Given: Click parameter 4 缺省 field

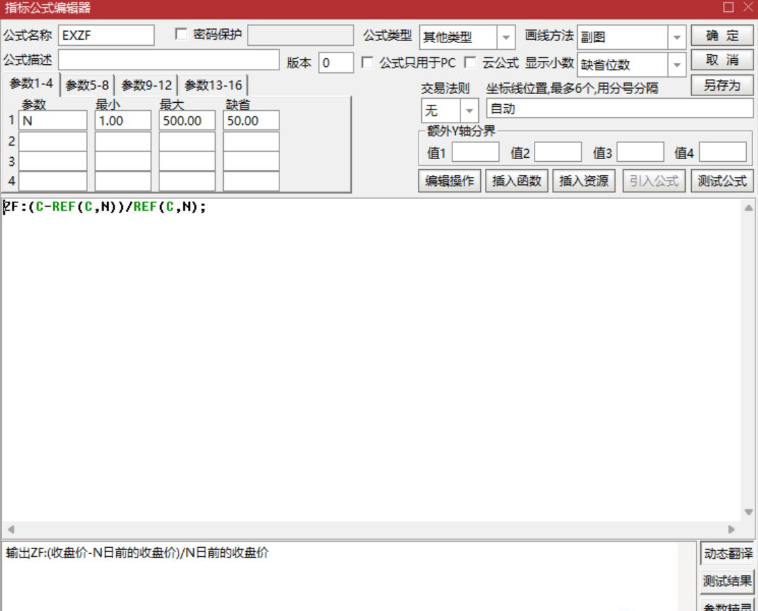Looking at the screenshot, I should tap(251, 181).
